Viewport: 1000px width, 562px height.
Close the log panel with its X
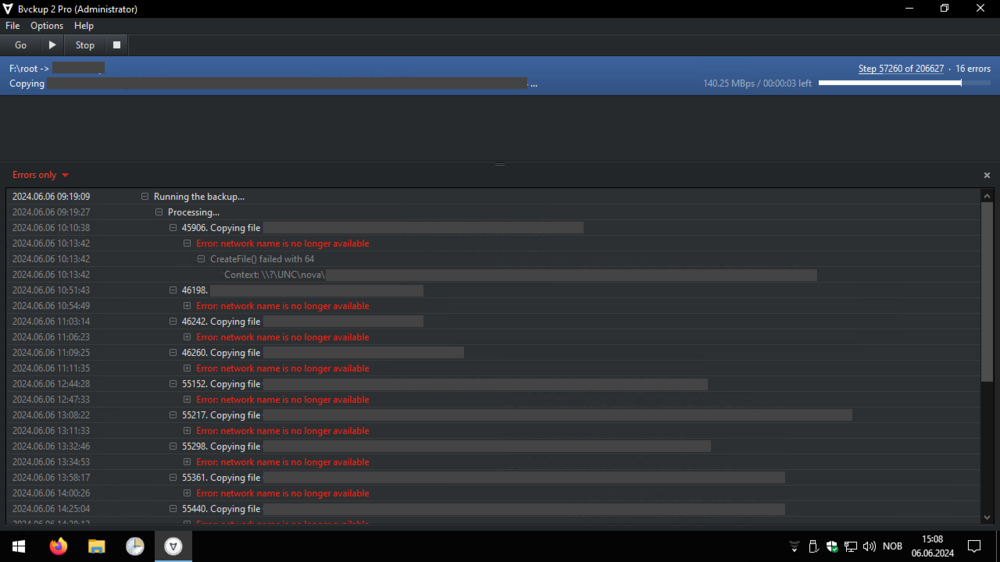coord(987,175)
